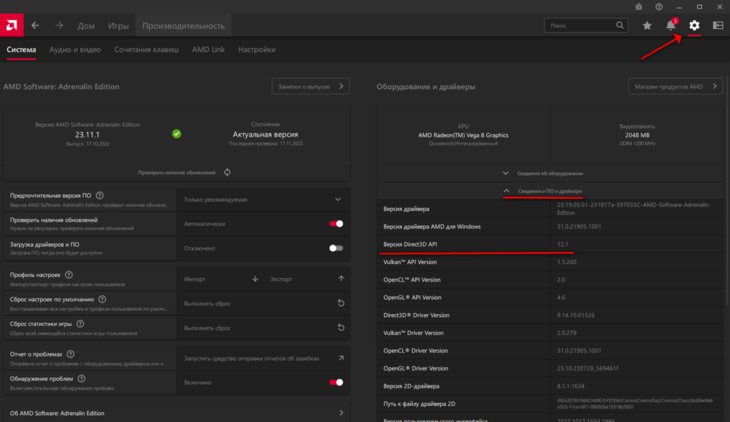Screen dimensions: 730x422
Task: Show help for Сброс статистики игры
Action: click(80, 324)
